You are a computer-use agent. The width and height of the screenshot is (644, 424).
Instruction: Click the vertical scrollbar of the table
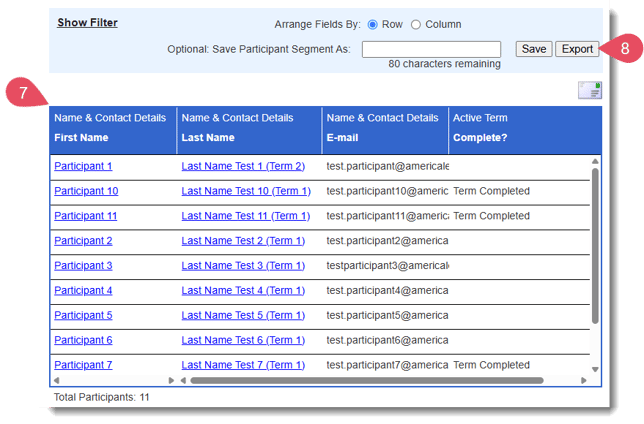coord(596,250)
